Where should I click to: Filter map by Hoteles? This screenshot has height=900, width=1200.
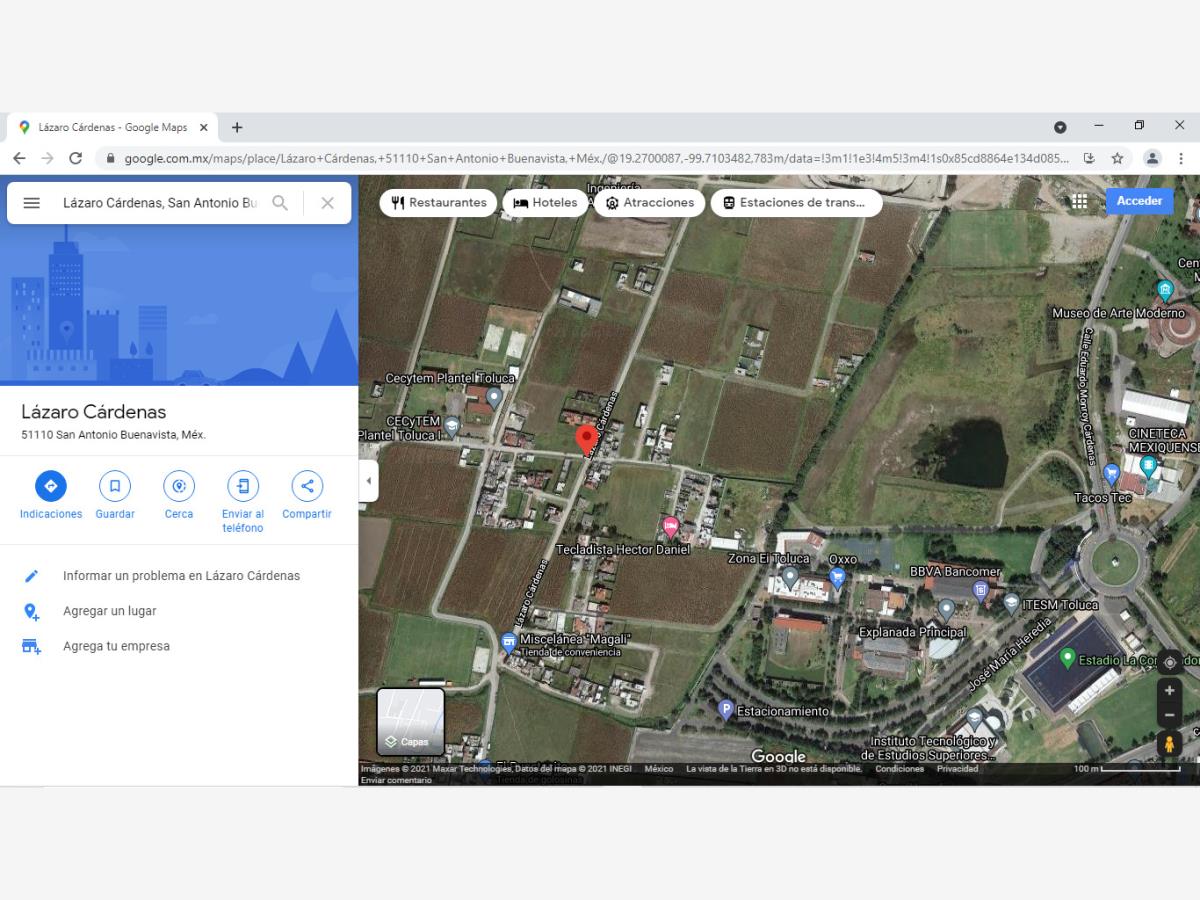point(545,203)
